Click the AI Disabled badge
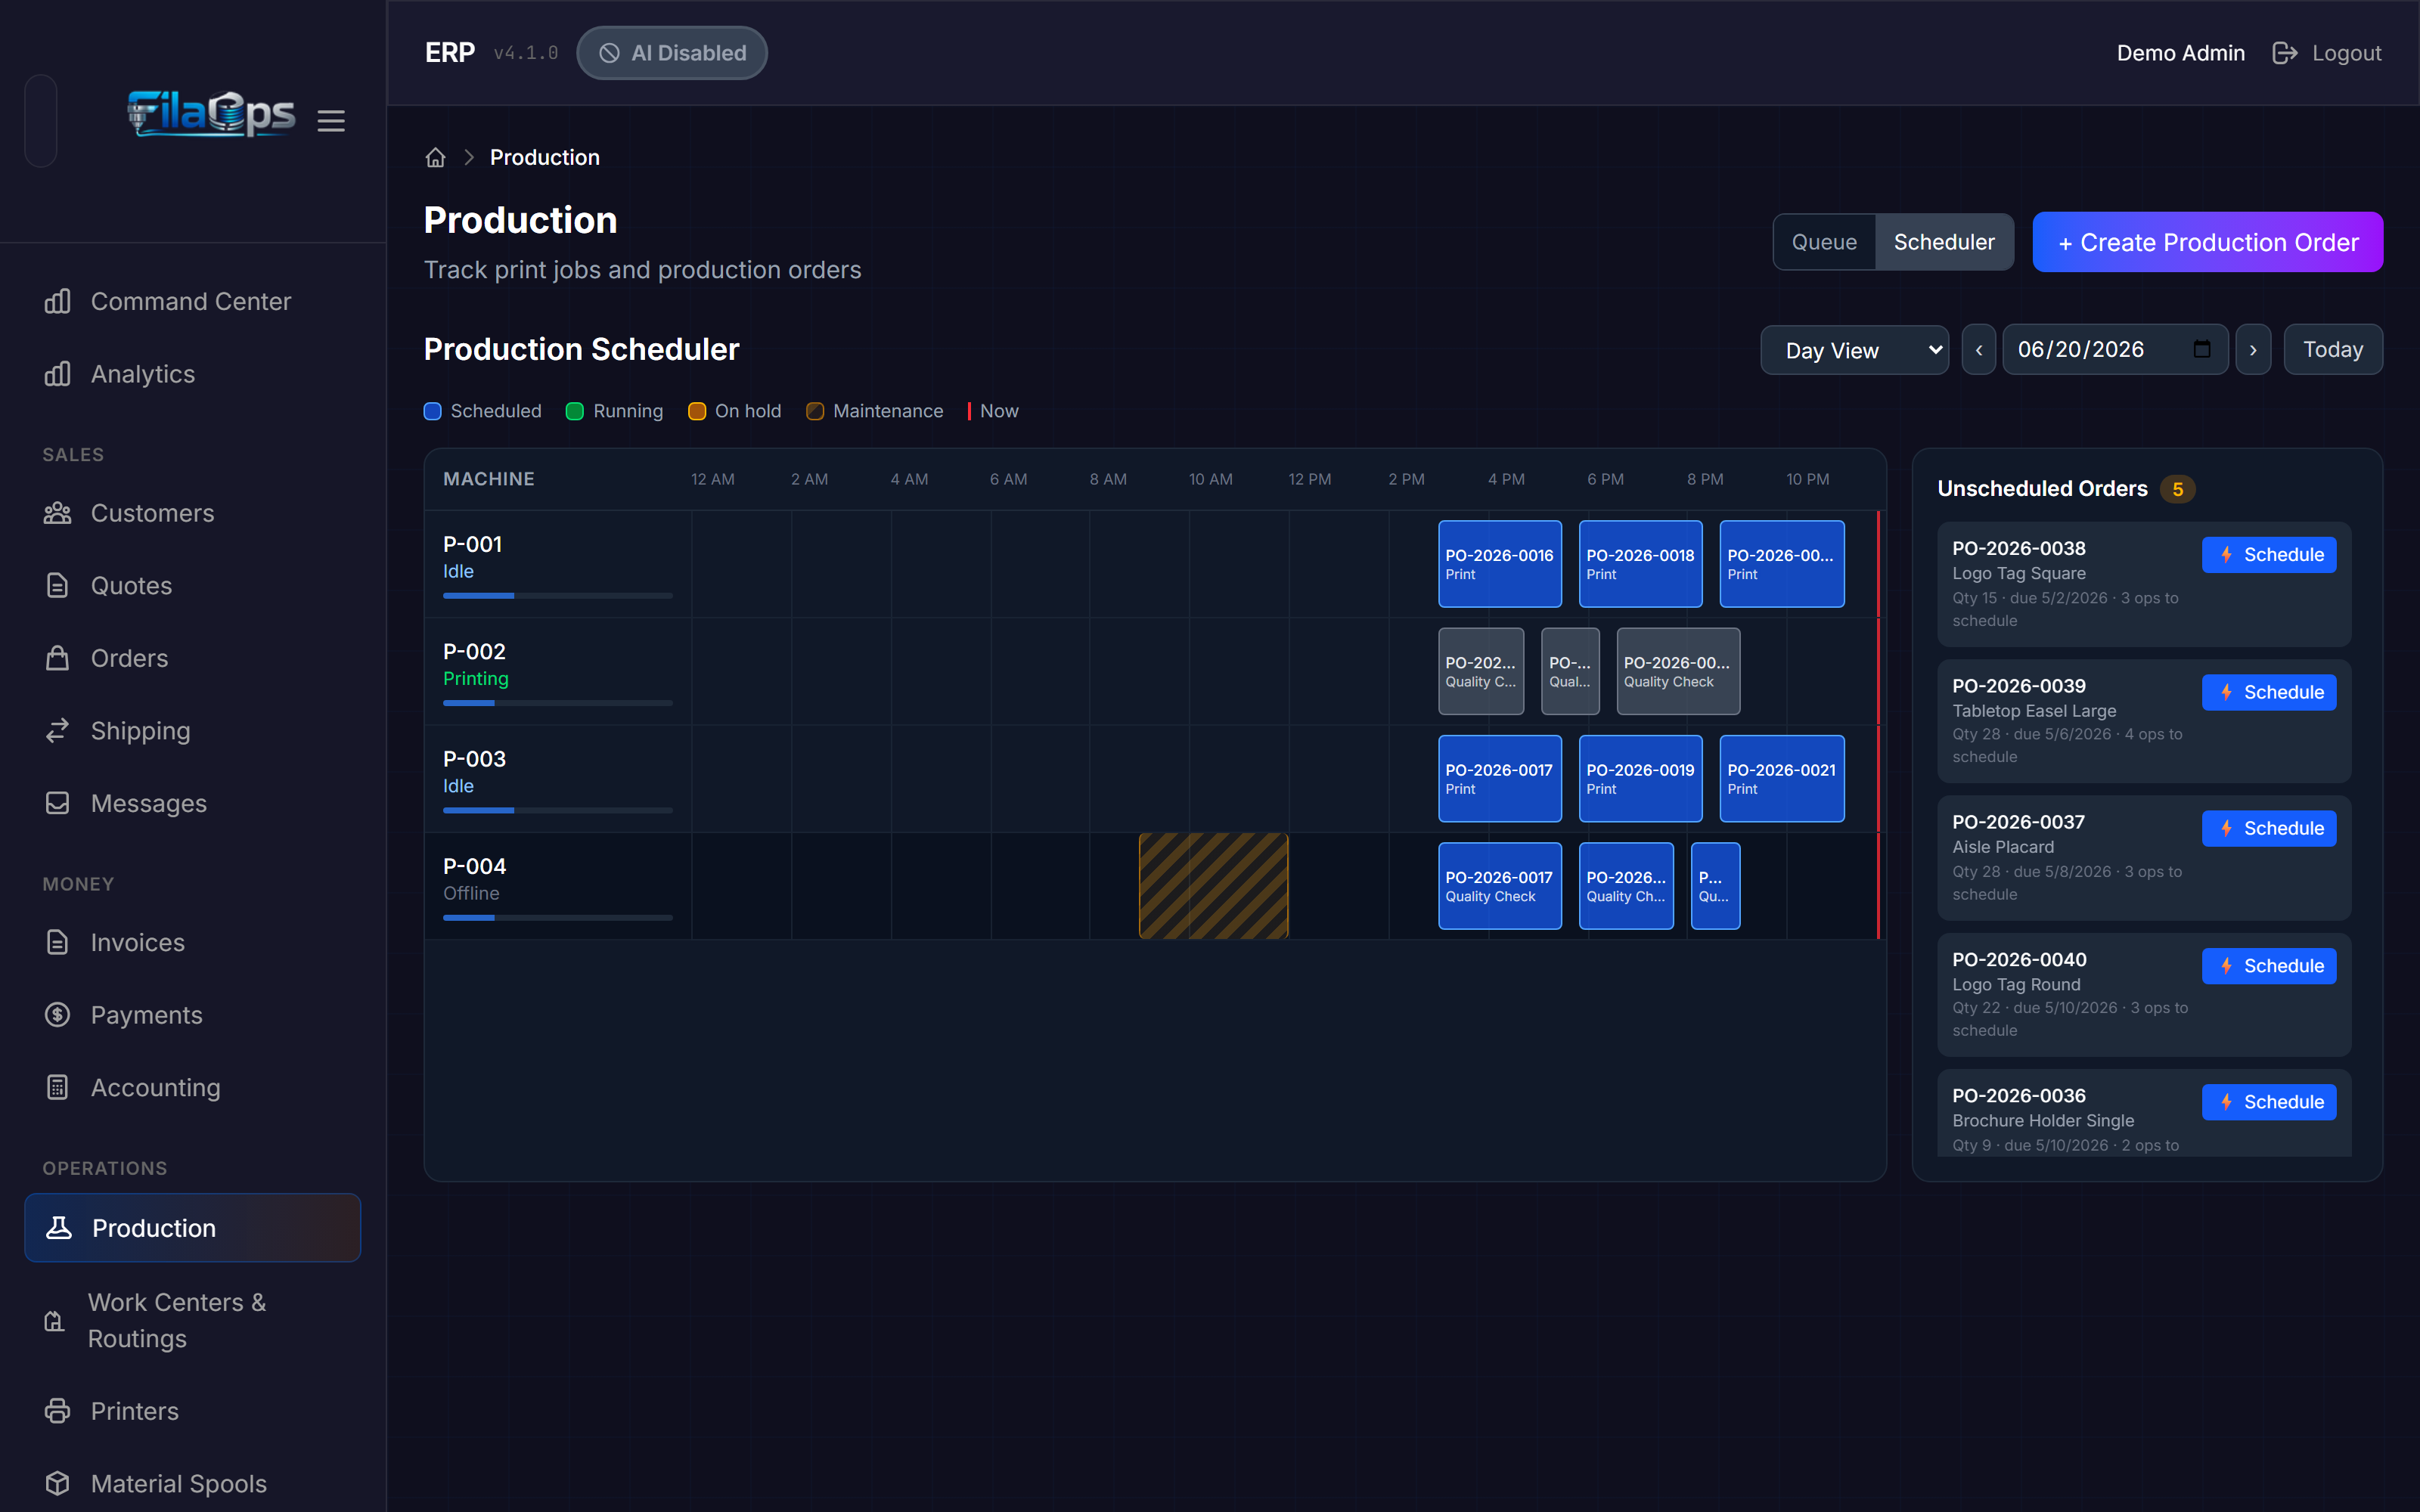2420x1512 pixels. [x=672, y=53]
